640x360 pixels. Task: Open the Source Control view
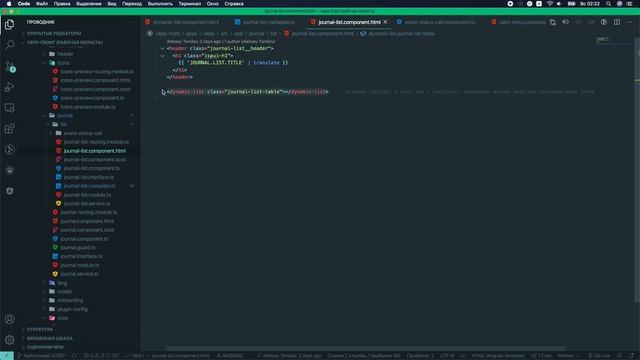pos(9,66)
